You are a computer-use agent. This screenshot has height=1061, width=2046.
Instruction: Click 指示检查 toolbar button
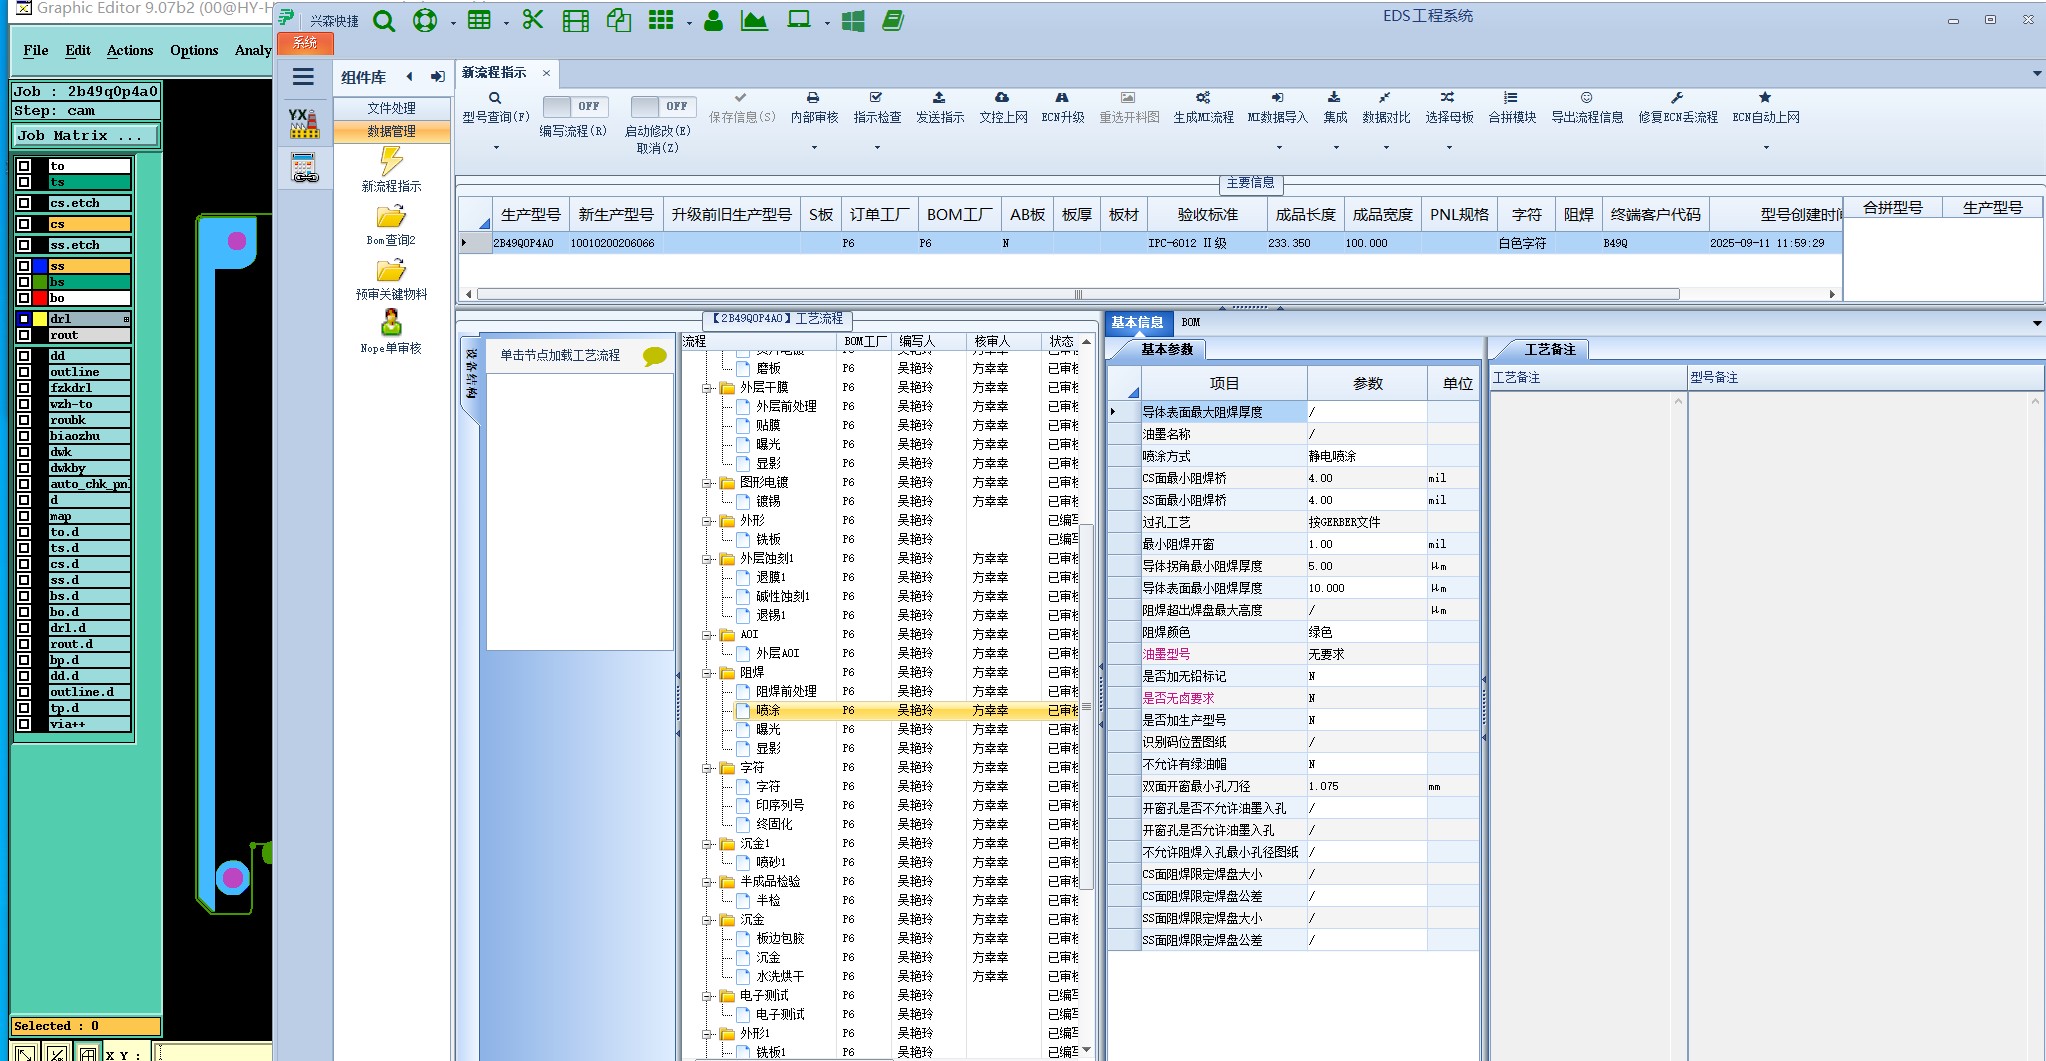pyautogui.click(x=877, y=108)
